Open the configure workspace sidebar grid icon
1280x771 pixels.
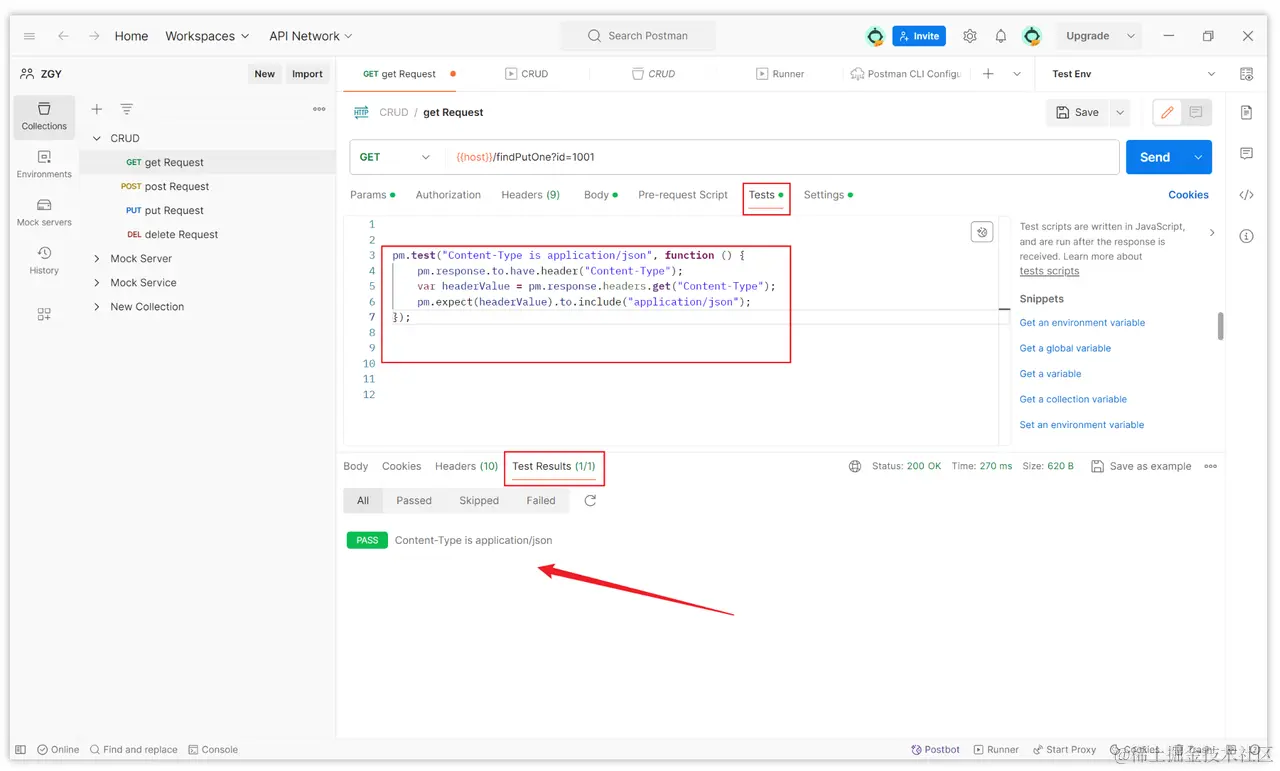click(x=44, y=314)
